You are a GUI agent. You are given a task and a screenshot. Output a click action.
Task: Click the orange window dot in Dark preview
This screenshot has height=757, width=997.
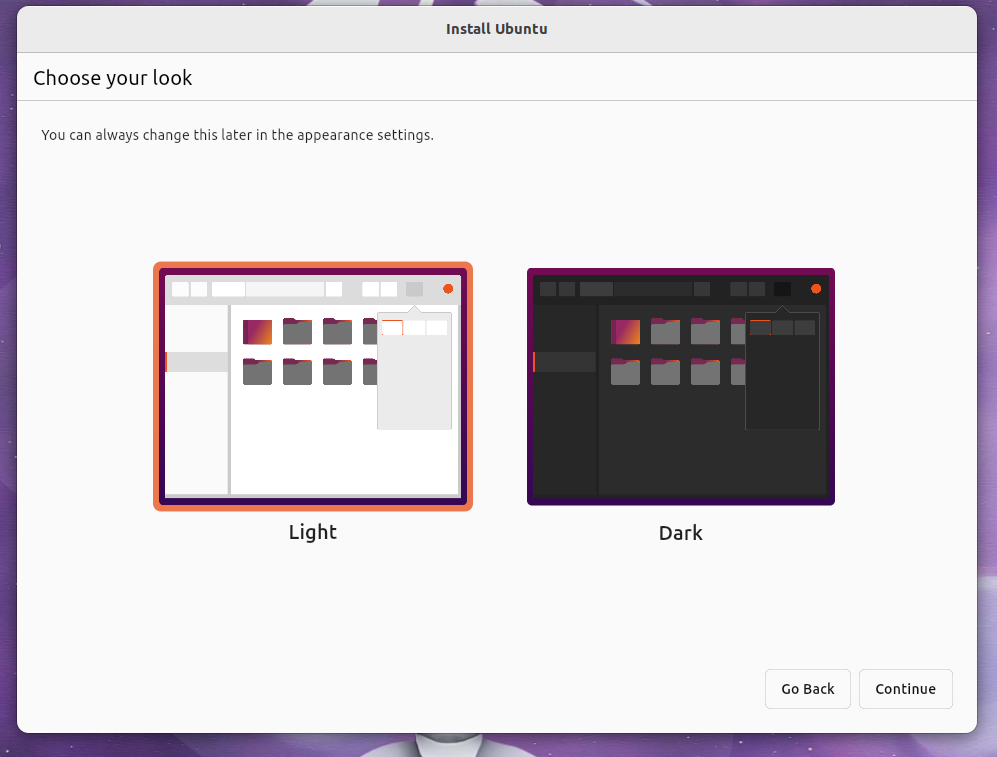coord(815,289)
